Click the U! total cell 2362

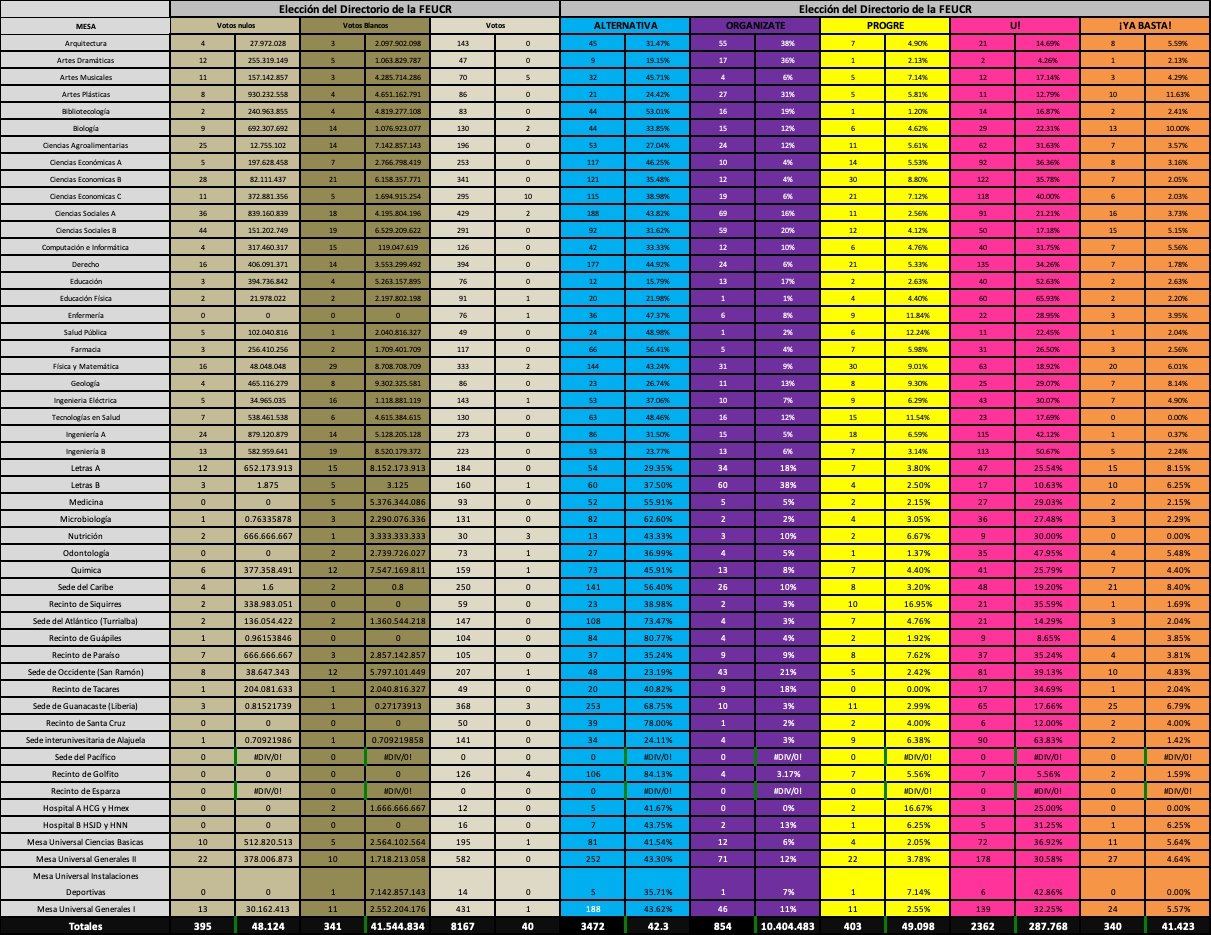coord(983,926)
